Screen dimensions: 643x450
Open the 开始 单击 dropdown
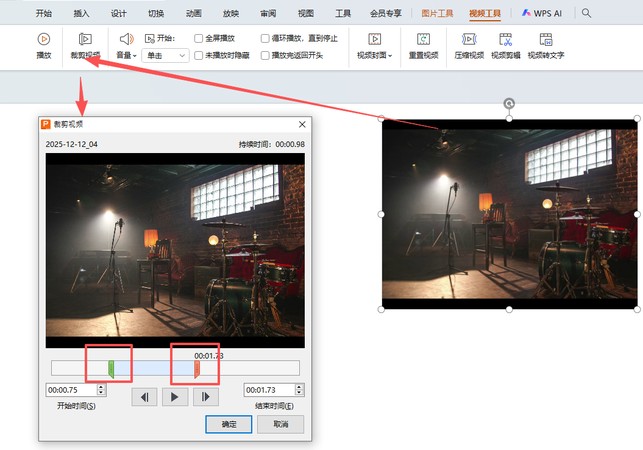click(165, 55)
